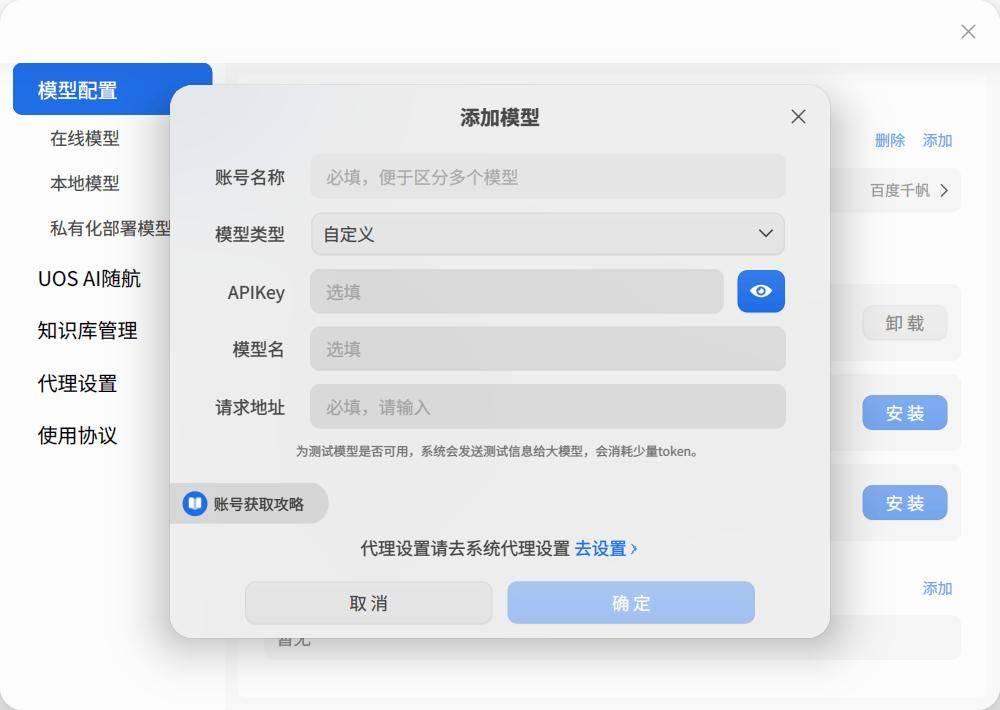This screenshot has height=710, width=1000.
Task: Follow the 去设置 link
Action: pyautogui.click(x=600, y=549)
